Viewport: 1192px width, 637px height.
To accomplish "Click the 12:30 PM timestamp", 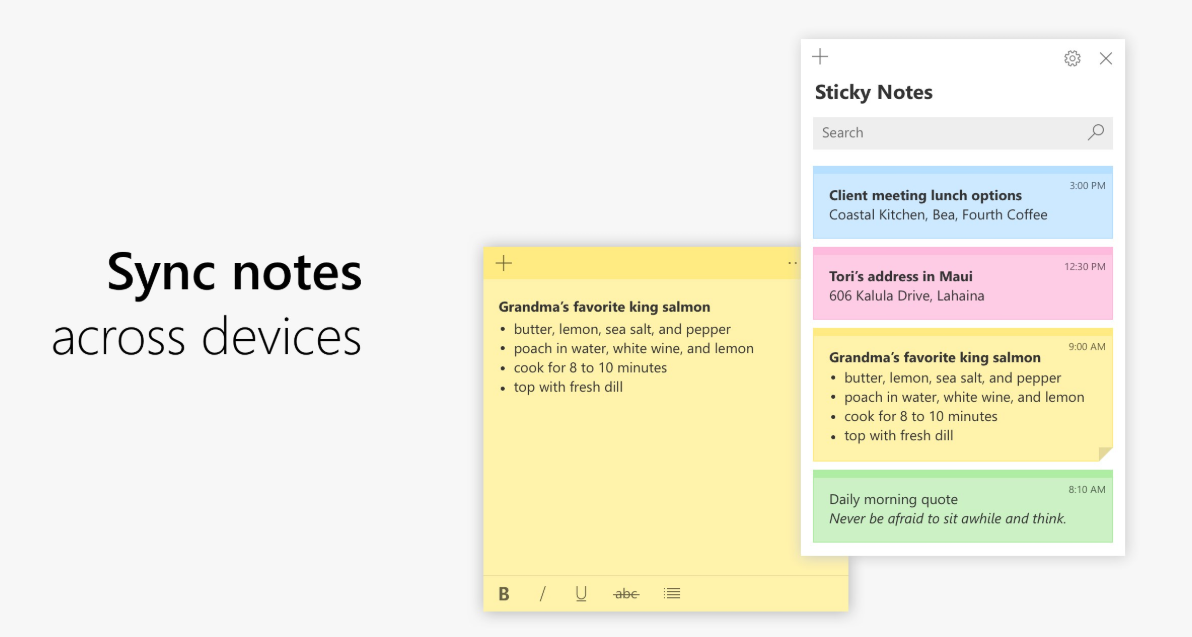I will pos(1085,267).
